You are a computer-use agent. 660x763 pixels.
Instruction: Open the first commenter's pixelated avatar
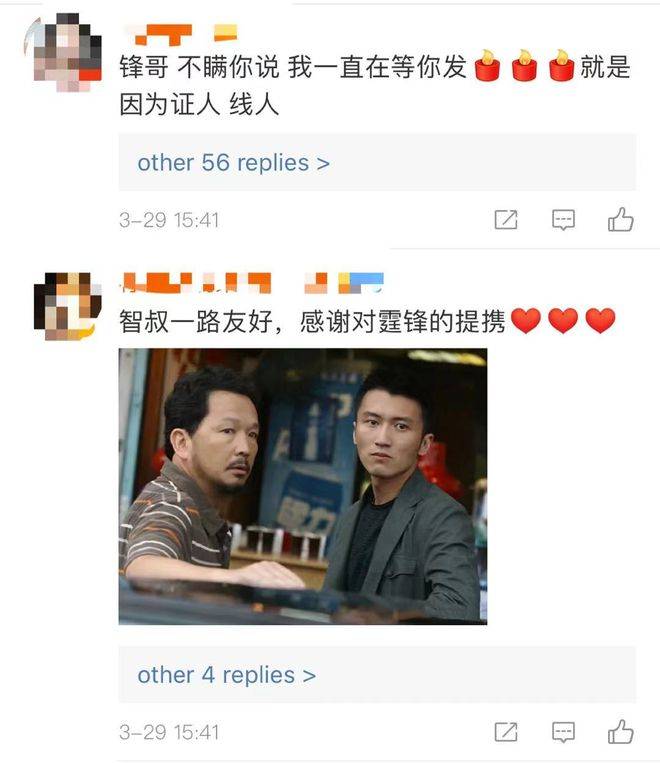64,53
